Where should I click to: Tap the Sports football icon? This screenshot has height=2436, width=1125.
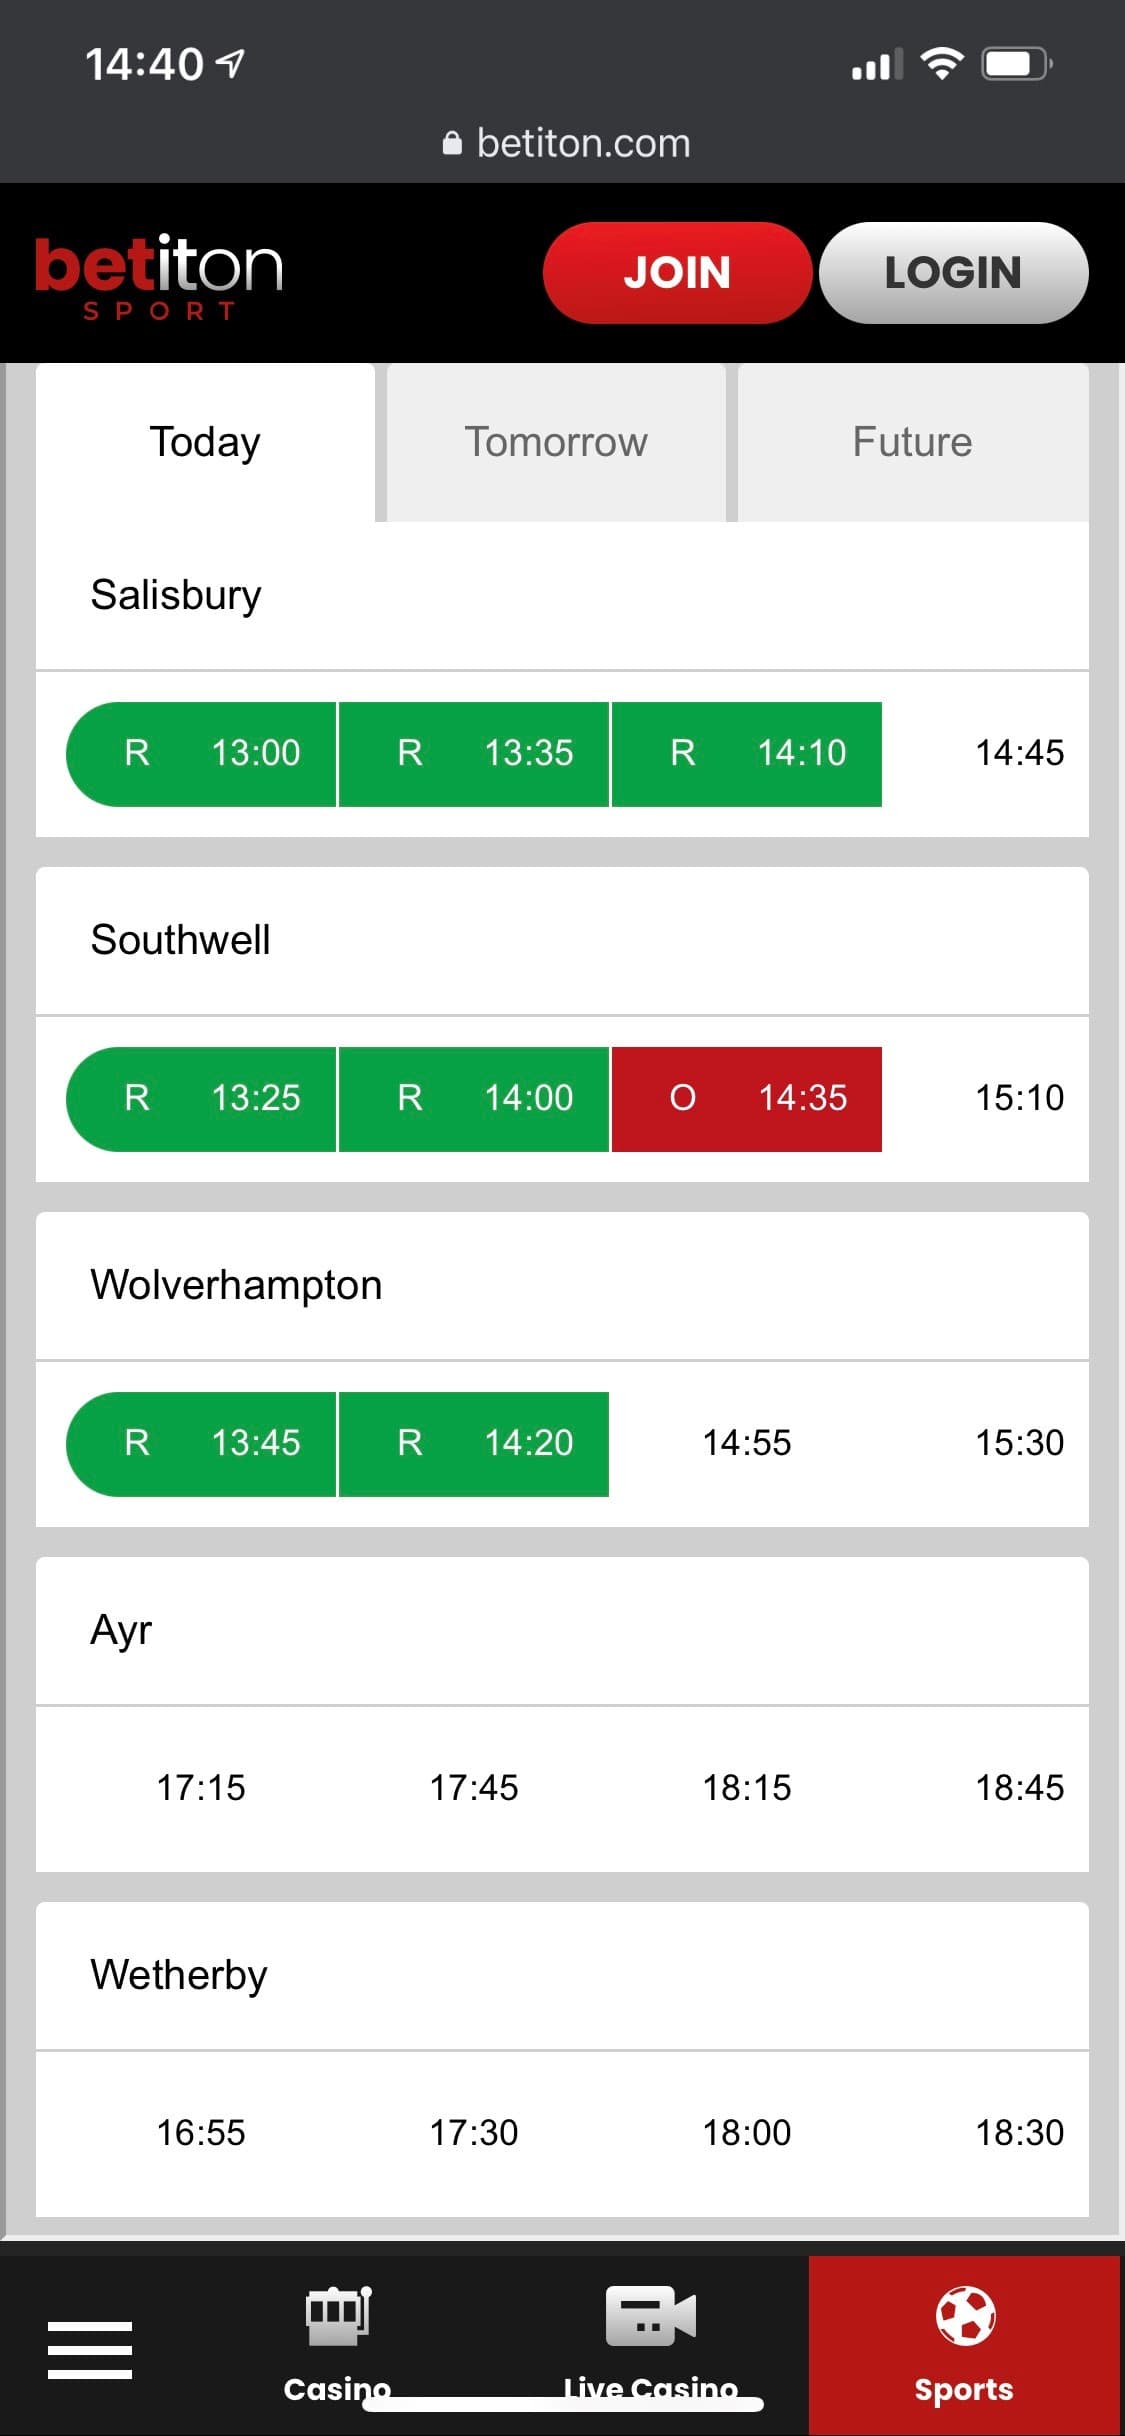pos(965,2316)
